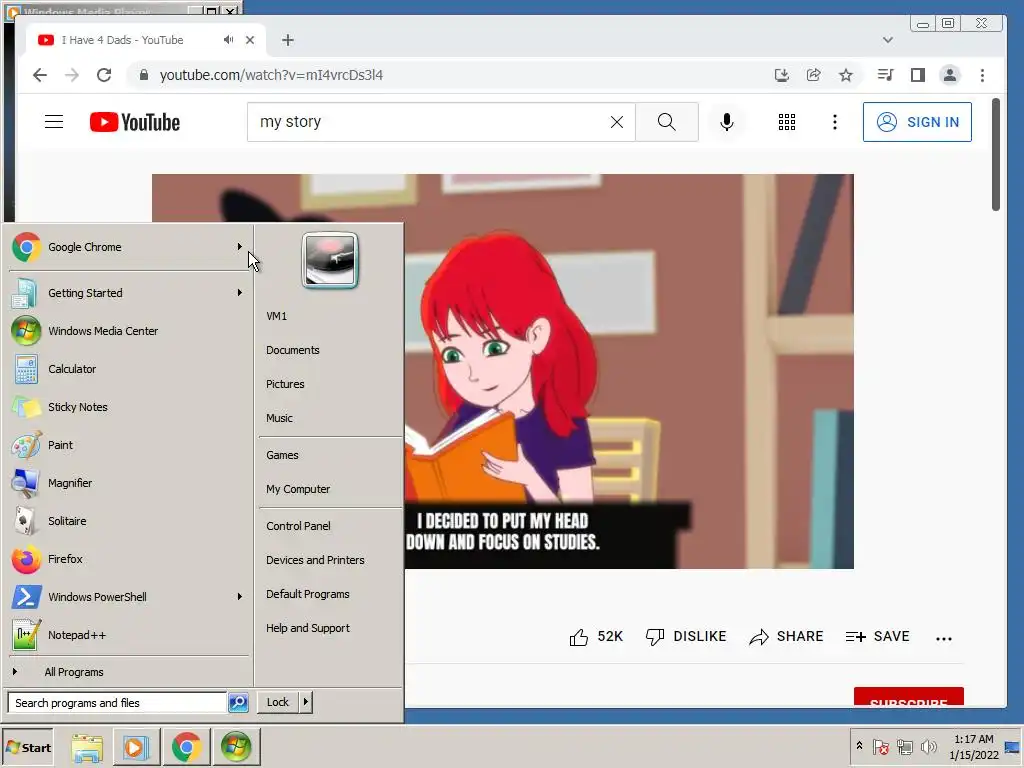
Task: Click the YouTube search magnifier button
Action: (667, 122)
